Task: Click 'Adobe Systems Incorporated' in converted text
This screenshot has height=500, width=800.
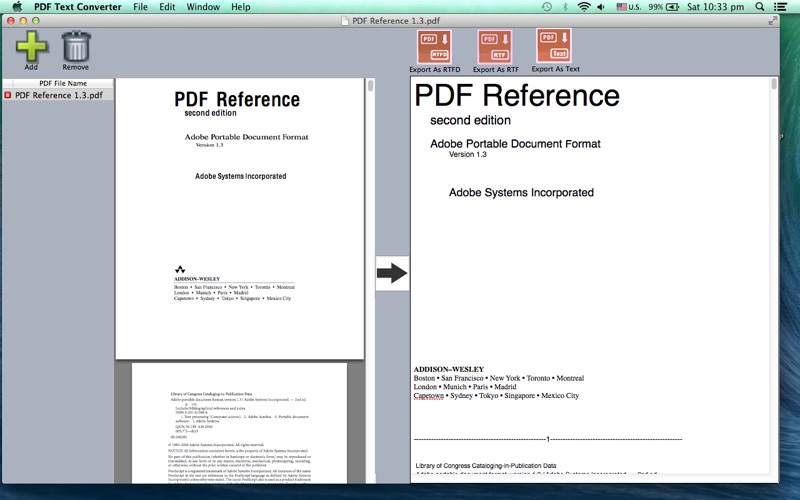Action: point(521,192)
